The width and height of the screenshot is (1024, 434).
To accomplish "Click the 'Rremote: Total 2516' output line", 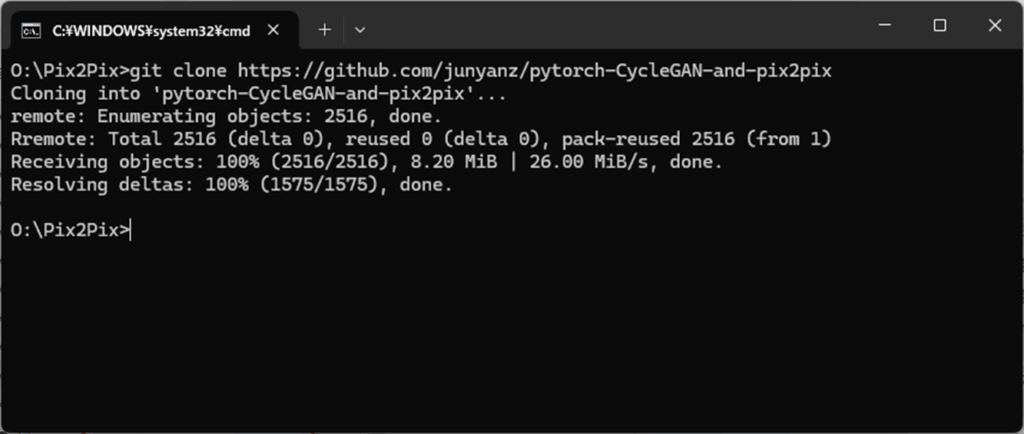I will pyautogui.click(x=421, y=139).
